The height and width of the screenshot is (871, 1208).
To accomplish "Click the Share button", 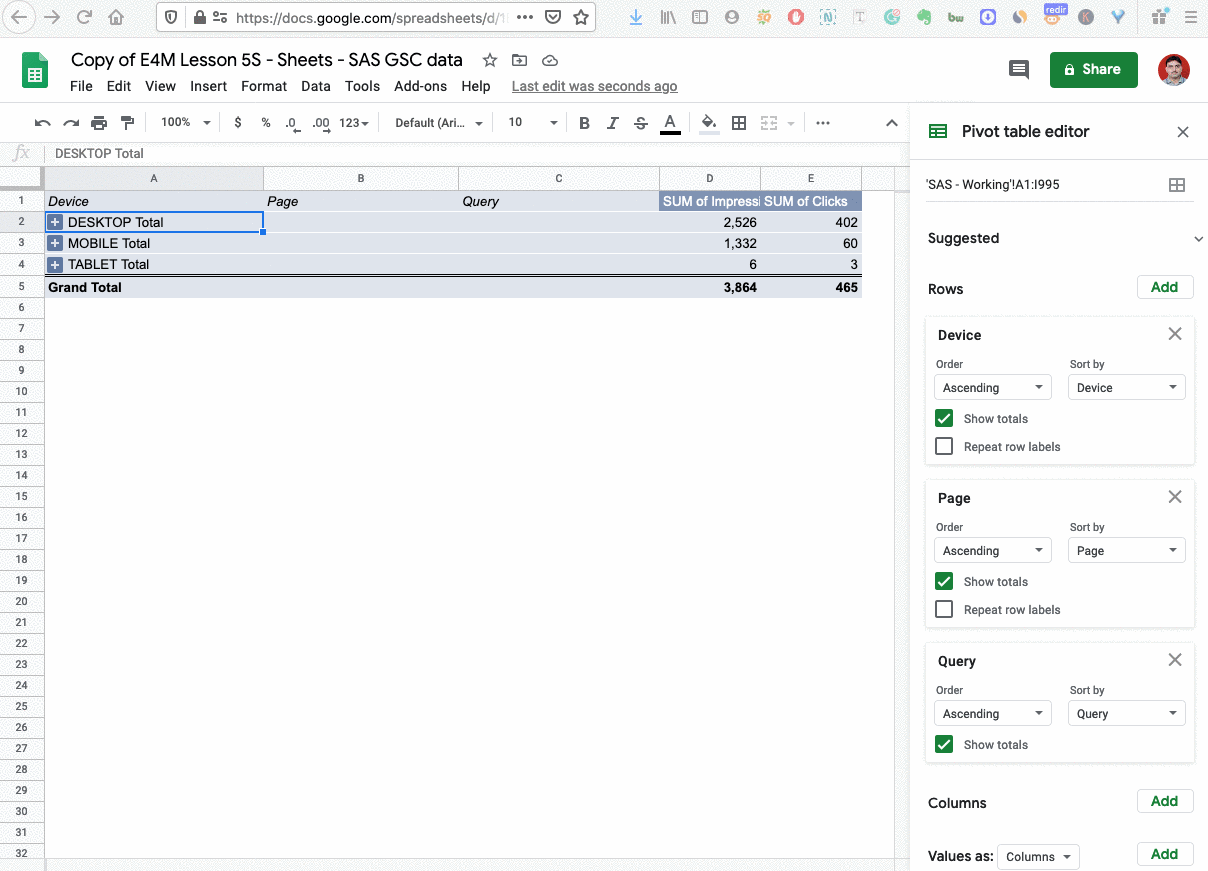I will click(x=1094, y=69).
